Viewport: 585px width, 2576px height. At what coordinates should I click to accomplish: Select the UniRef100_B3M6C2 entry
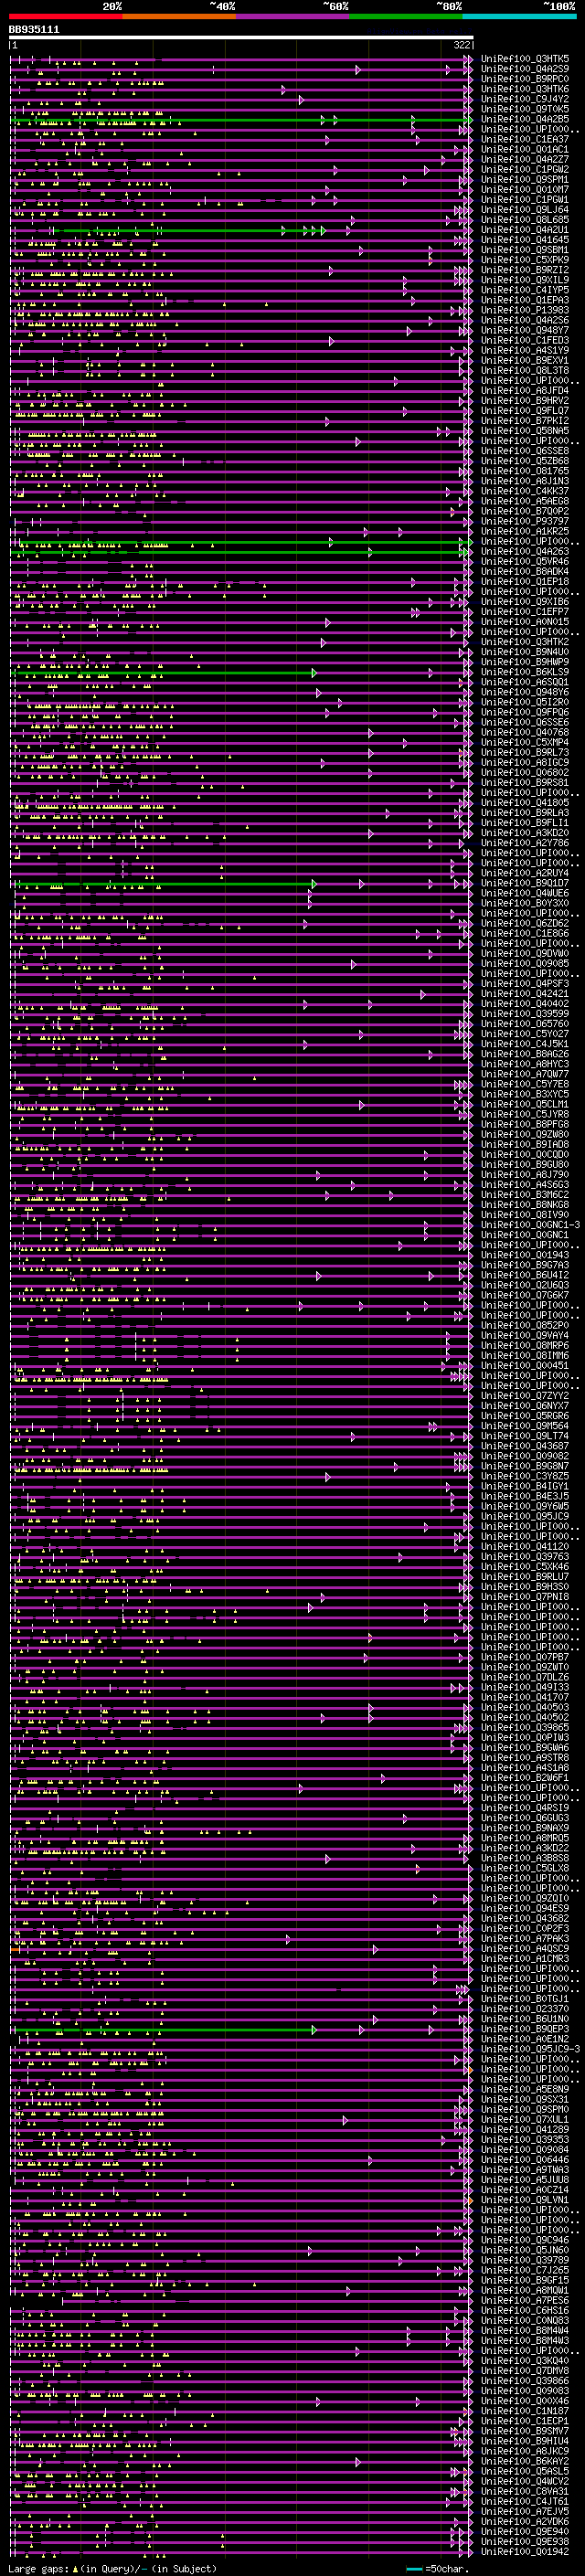click(x=525, y=1195)
